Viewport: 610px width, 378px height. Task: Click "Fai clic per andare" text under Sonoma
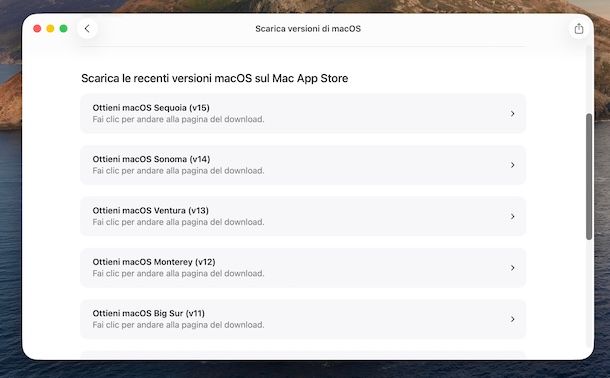128,171
